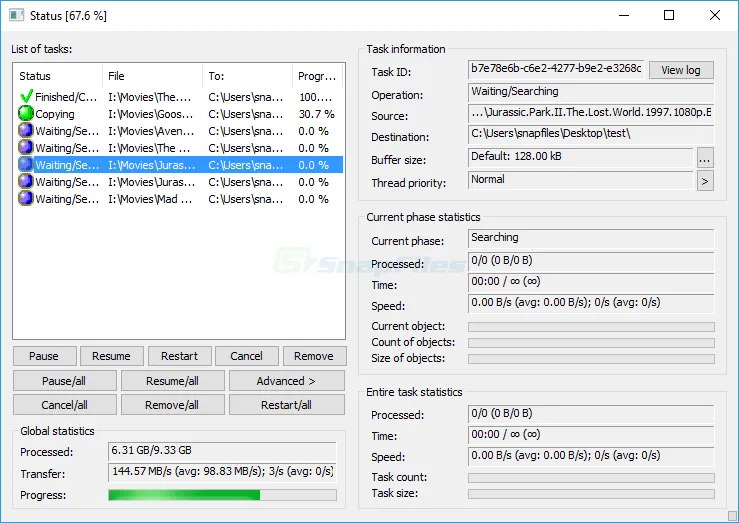
Task: Click the green ball icon of the Copying task
Action: (25, 114)
